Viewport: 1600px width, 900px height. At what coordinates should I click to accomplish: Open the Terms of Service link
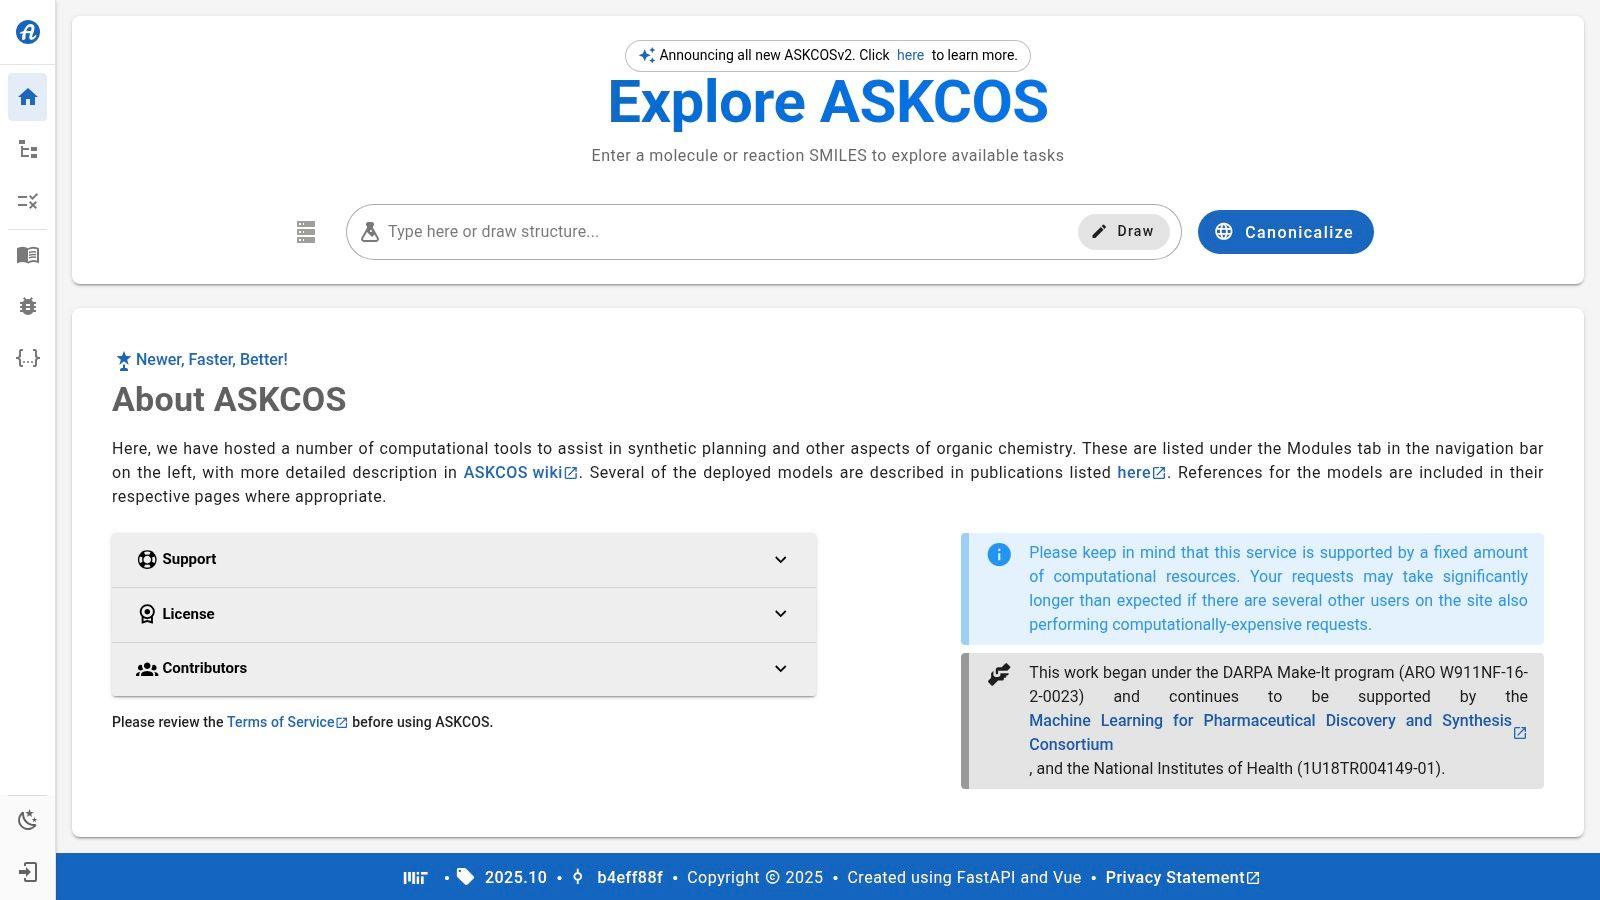tap(287, 722)
